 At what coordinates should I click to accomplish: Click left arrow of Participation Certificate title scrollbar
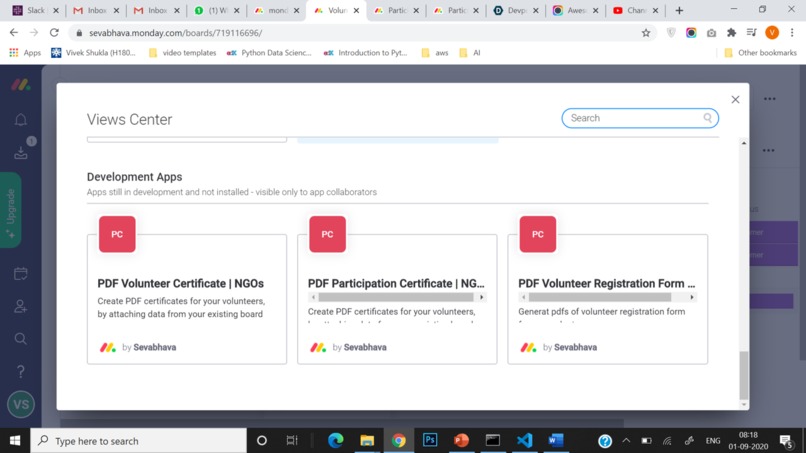[x=313, y=297]
